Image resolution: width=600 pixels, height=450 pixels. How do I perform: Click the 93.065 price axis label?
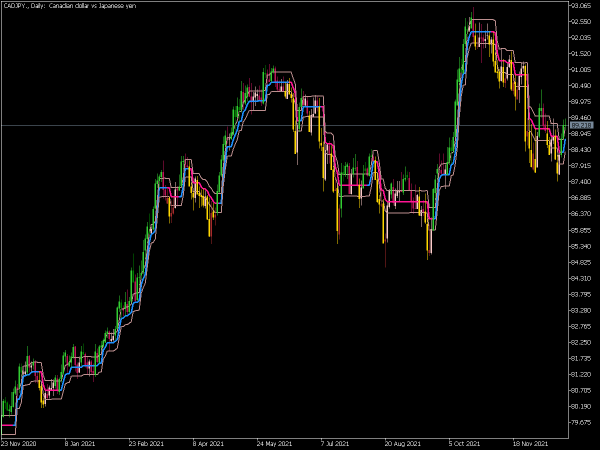pos(580,6)
